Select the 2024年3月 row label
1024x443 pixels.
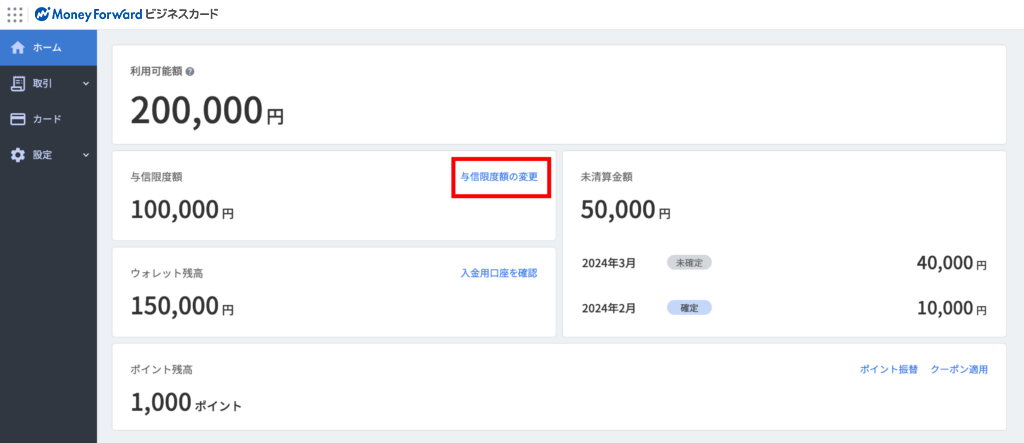click(608, 263)
